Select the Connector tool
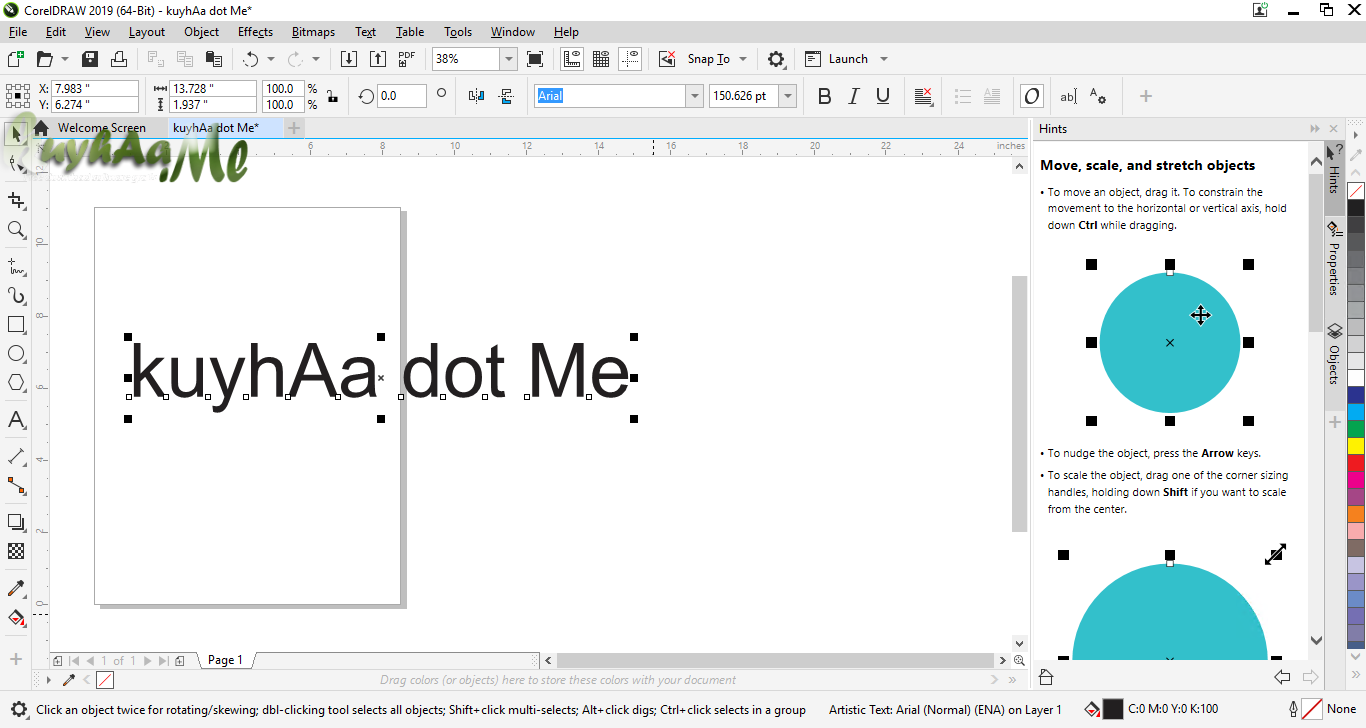Viewport: 1366px width, 728px height. [16, 486]
